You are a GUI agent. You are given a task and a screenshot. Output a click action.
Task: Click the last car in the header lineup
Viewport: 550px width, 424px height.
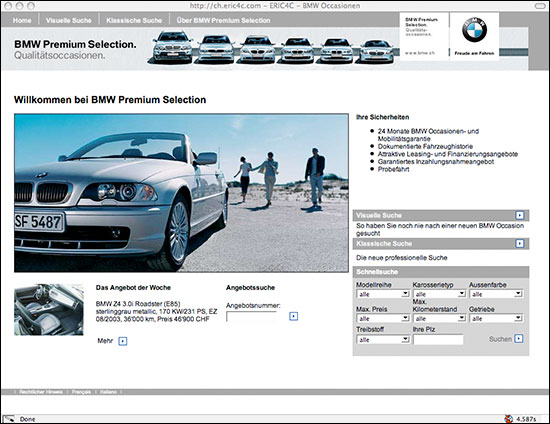(x=377, y=51)
